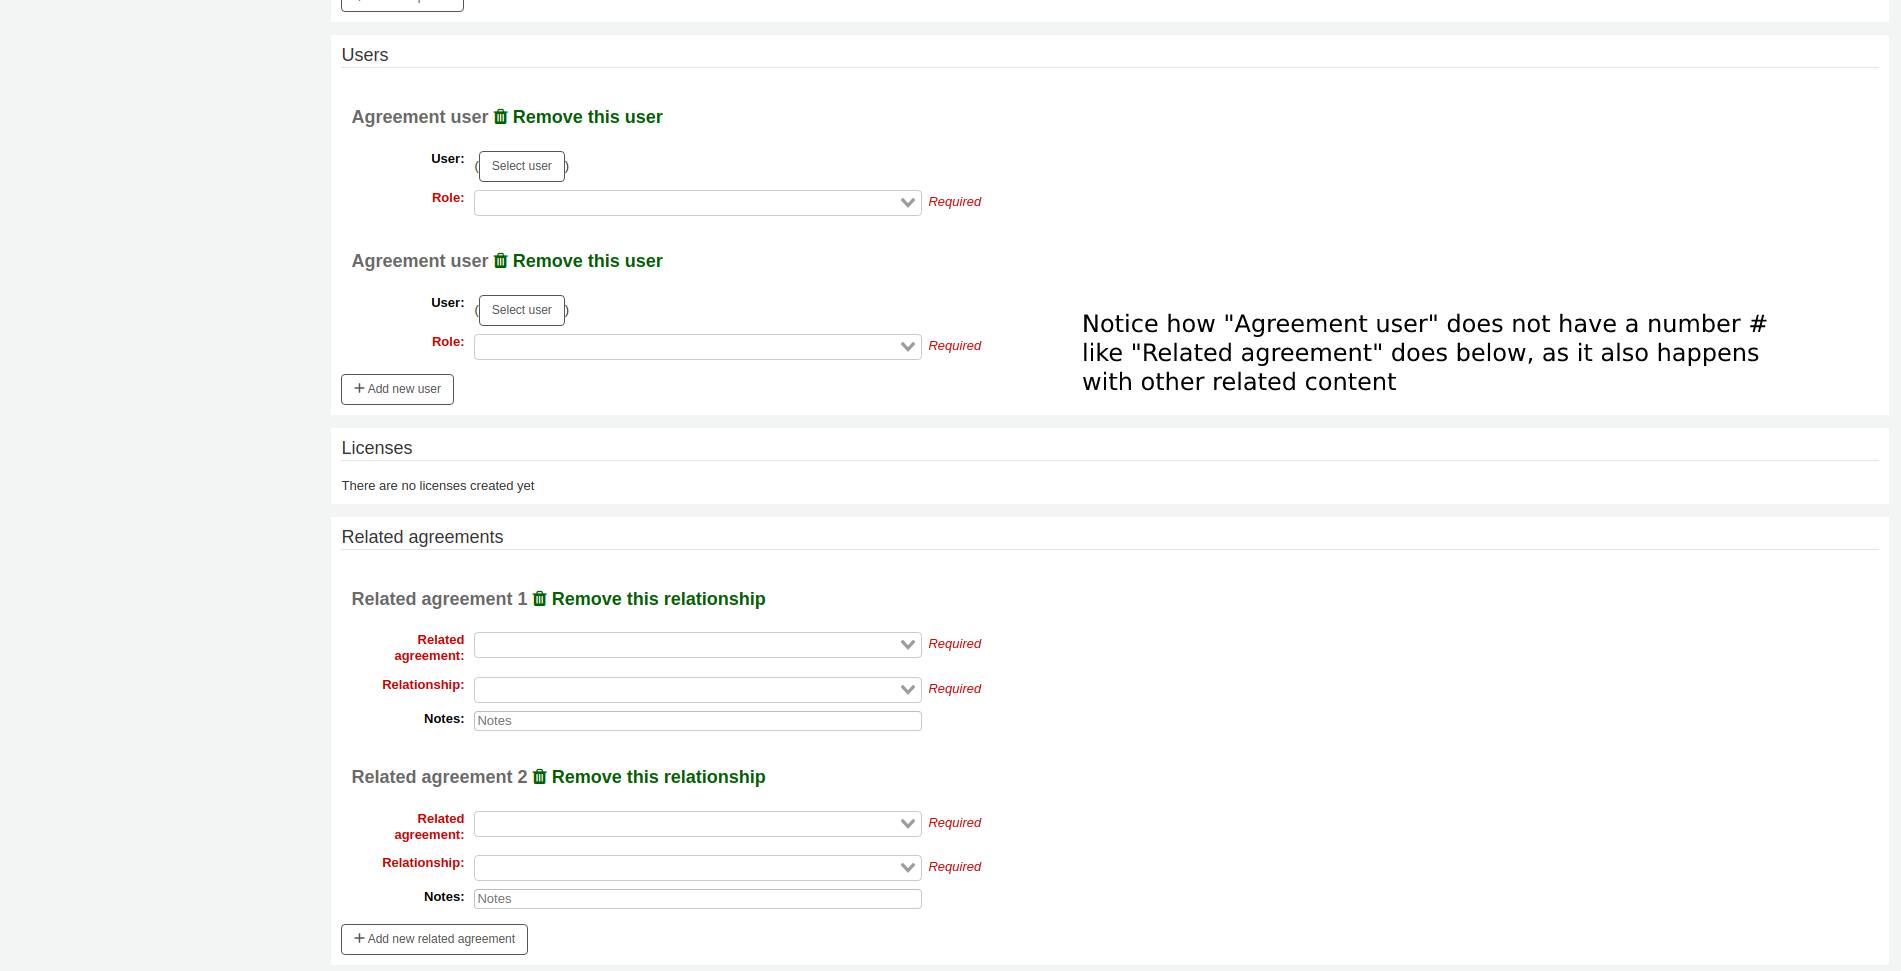1901x971 pixels.
Task: Open Role dropdown for second agreement user
Action: coord(697,347)
